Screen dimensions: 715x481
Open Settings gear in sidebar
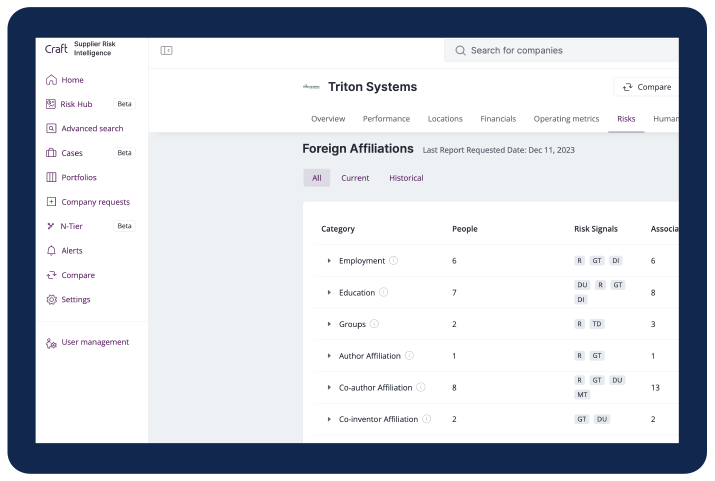pos(68,300)
